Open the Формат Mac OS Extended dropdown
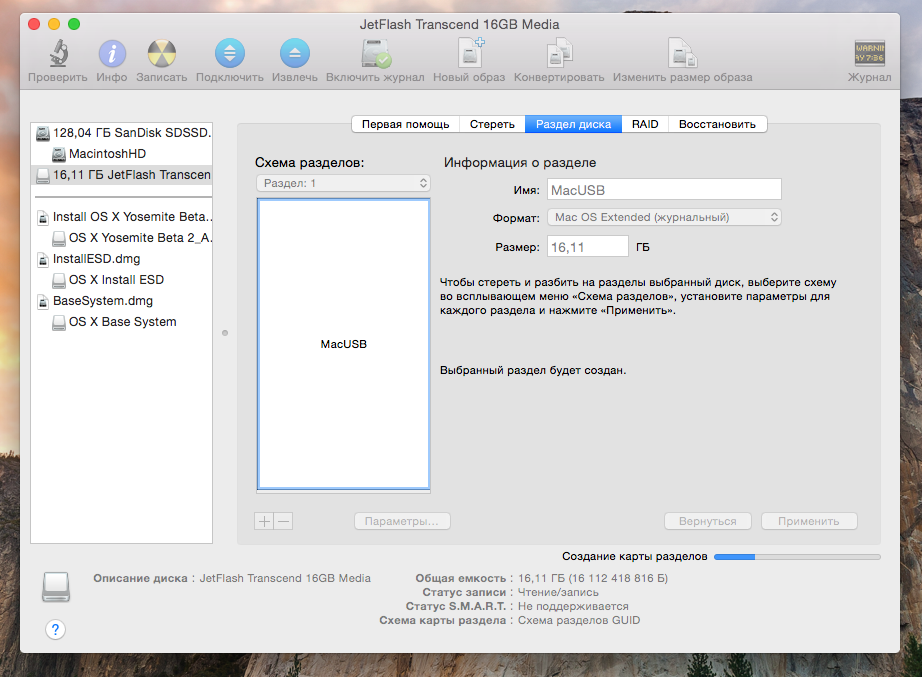The image size is (922, 677). pos(663,217)
